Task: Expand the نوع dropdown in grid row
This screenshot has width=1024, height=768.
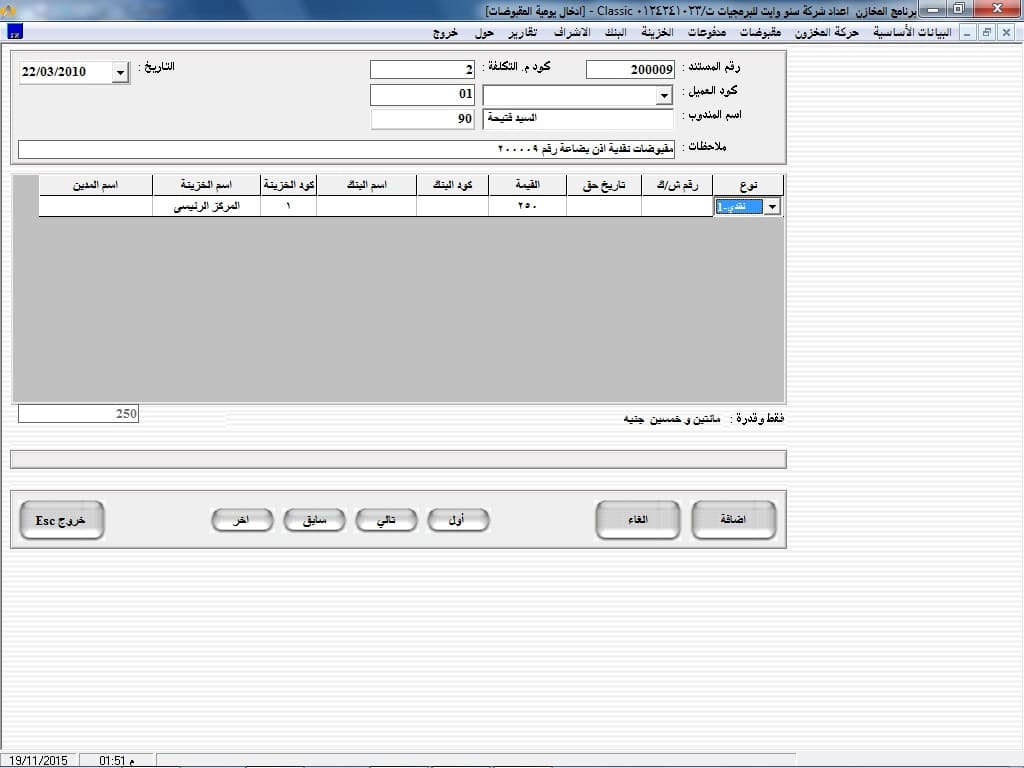Action: click(773, 207)
